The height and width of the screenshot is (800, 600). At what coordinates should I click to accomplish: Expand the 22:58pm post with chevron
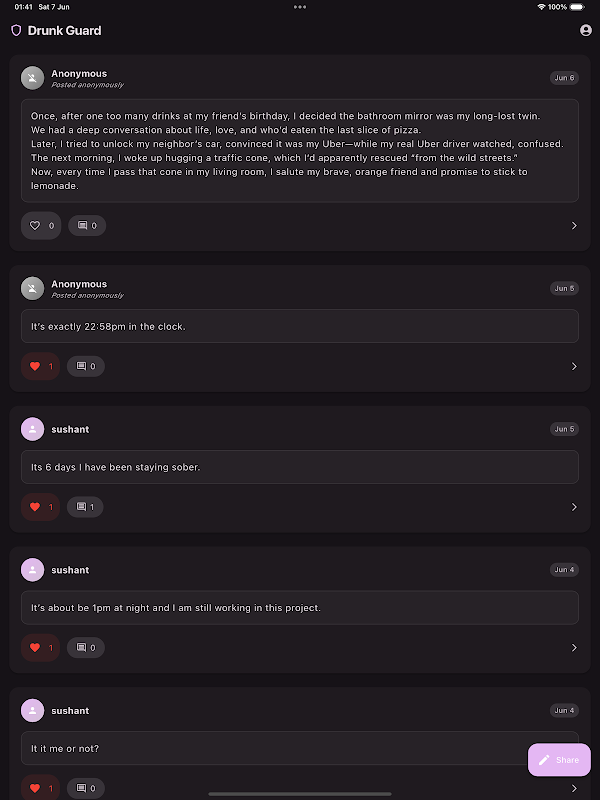tap(574, 367)
